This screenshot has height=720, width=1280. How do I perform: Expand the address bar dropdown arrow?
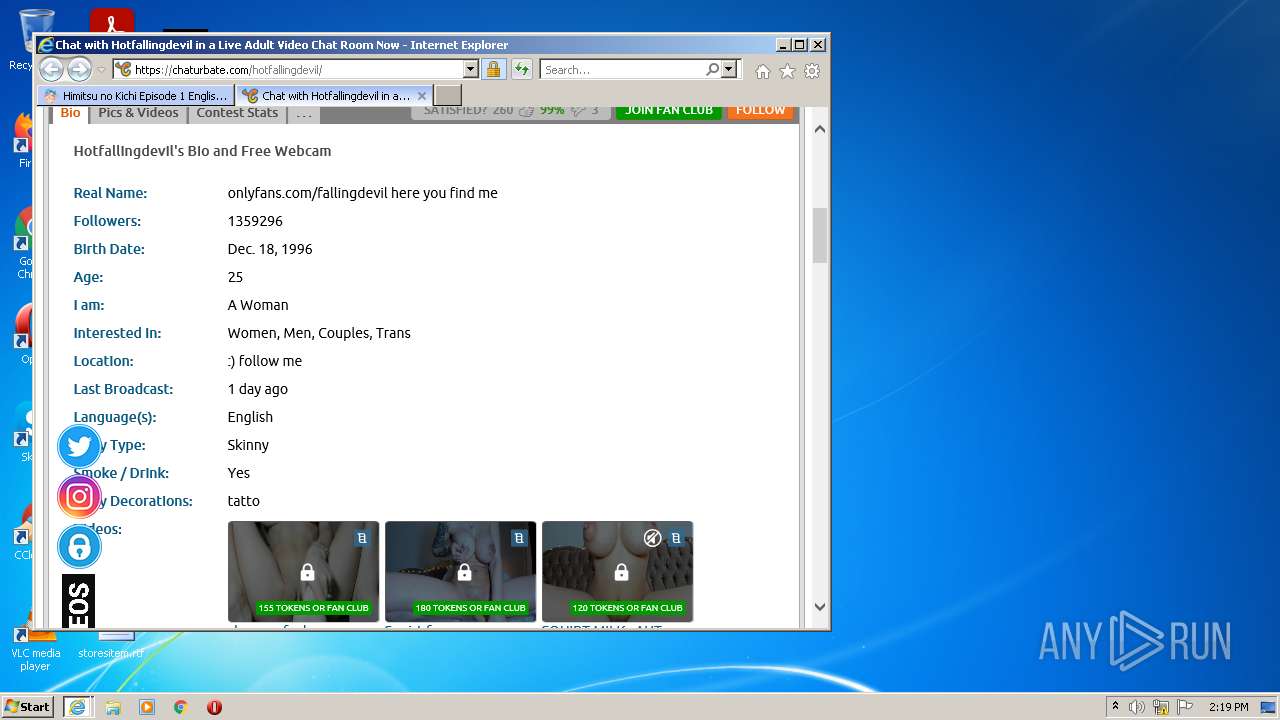coord(471,70)
